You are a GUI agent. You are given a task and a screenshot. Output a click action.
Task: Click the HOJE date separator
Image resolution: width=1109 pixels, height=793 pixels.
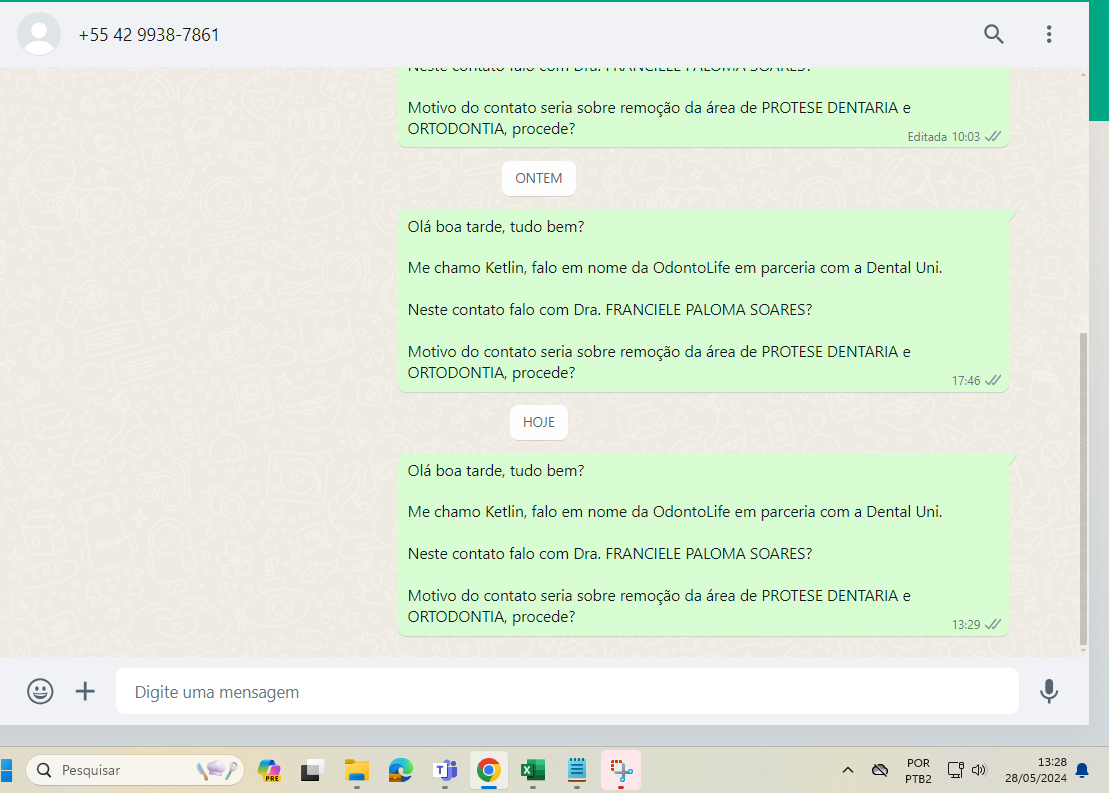click(539, 422)
